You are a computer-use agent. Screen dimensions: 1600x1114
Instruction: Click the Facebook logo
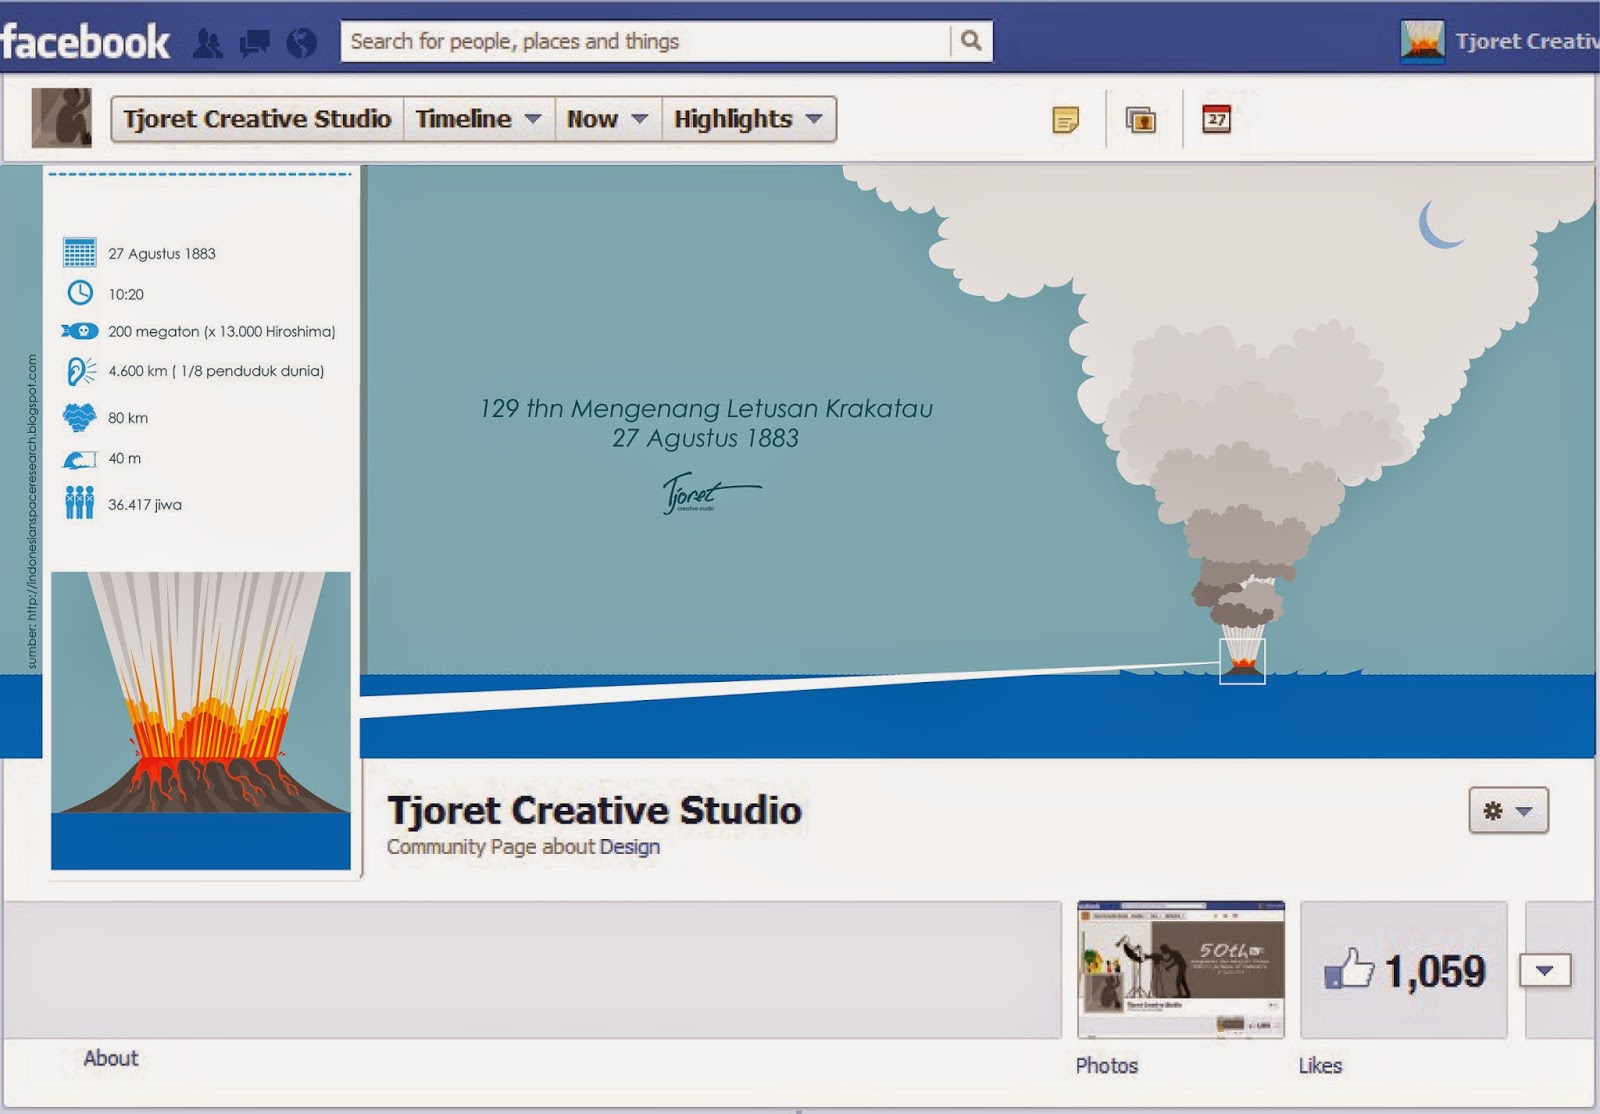click(85, 42)
